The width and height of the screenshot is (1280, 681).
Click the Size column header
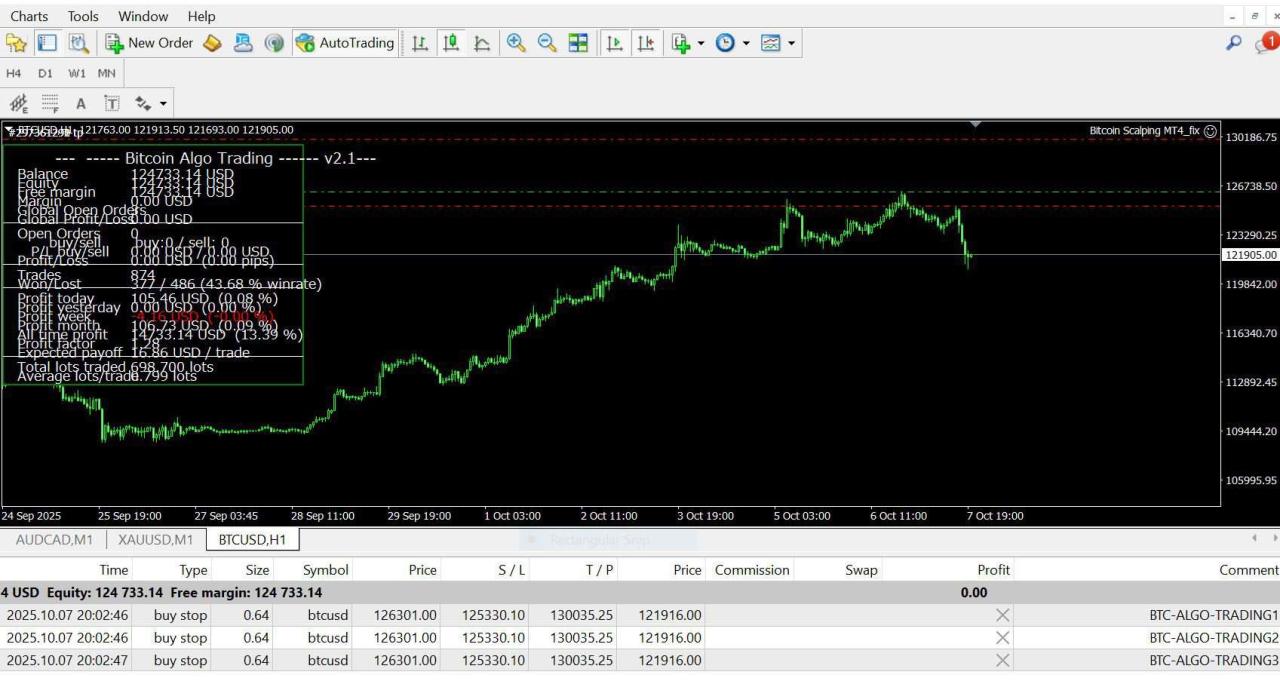[257, 570]
